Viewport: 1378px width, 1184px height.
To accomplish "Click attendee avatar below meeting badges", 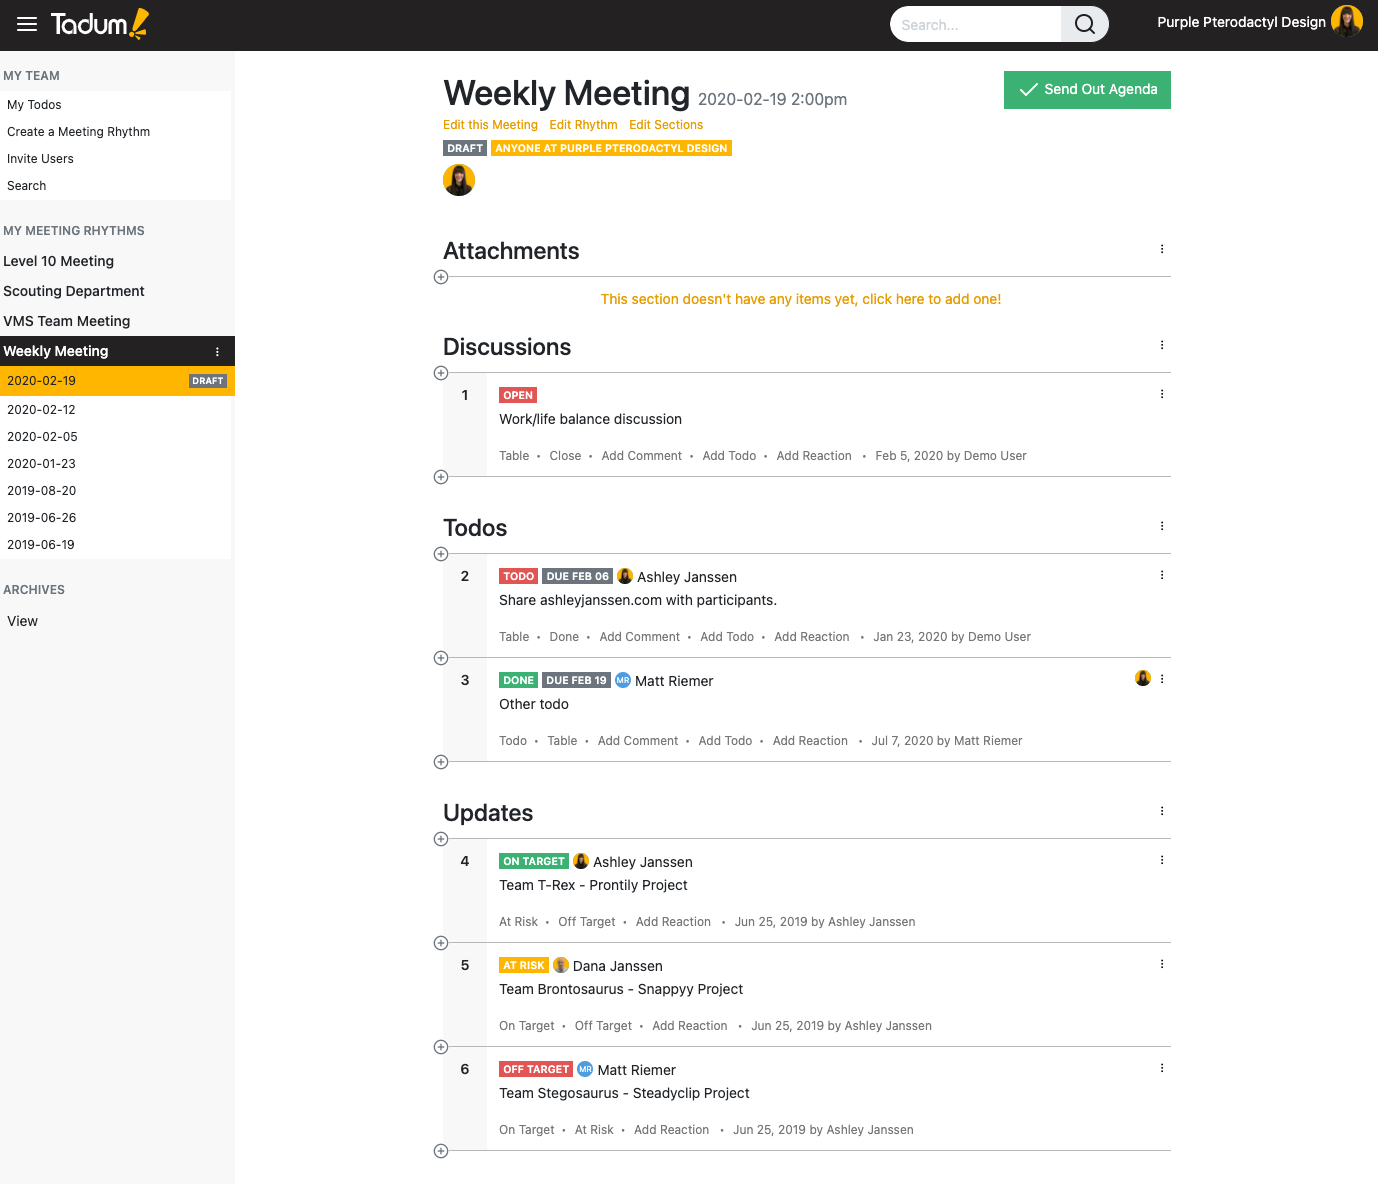I will point(459,180).
